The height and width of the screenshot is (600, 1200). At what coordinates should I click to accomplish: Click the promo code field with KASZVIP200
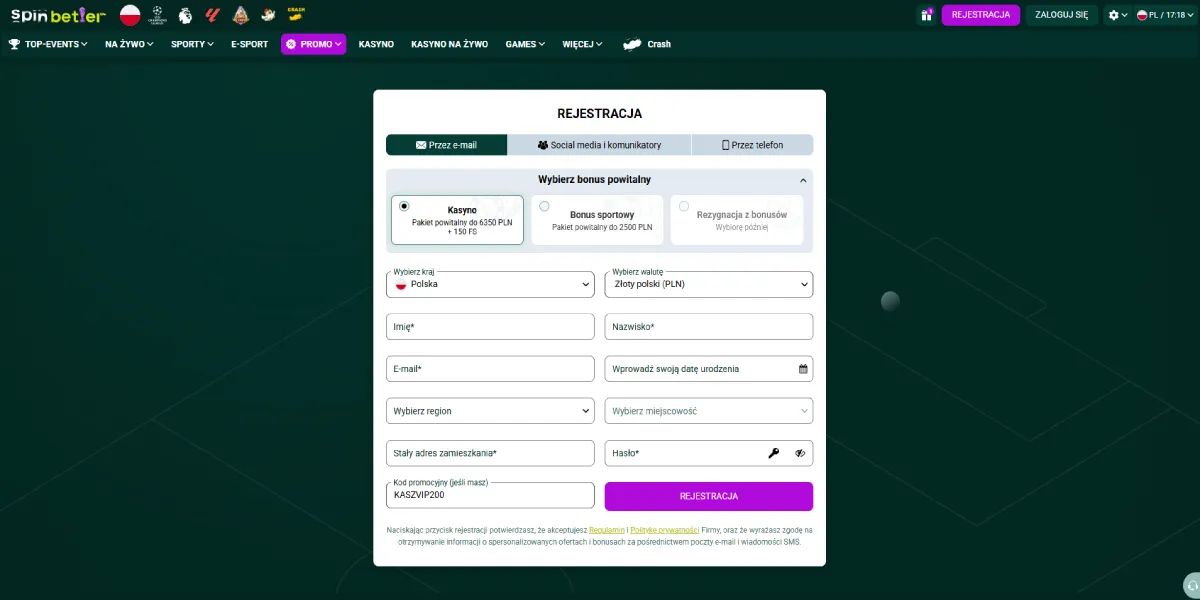pos(490,494)
